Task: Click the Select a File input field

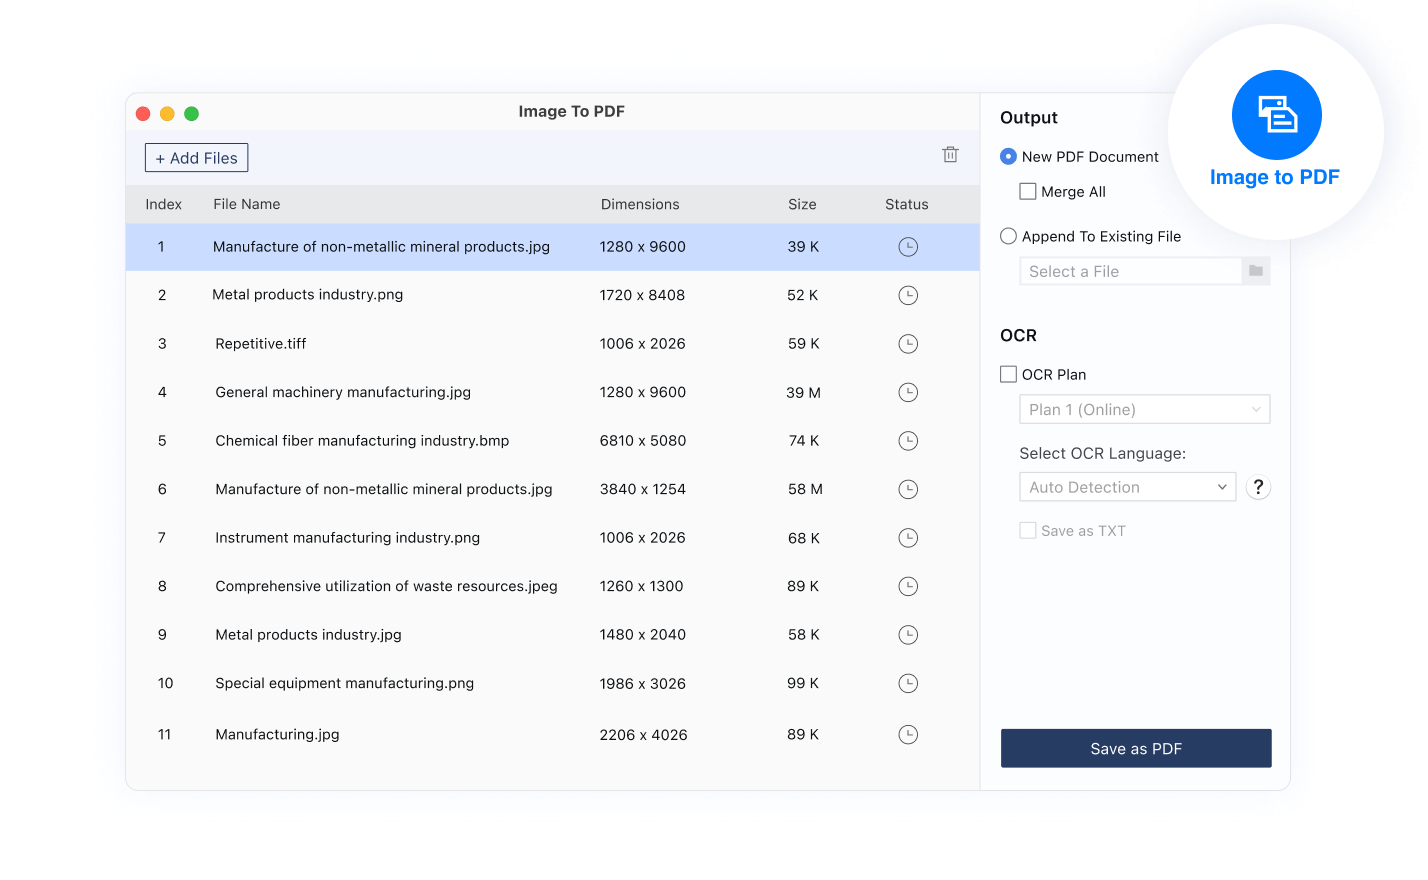Action: coord(1130,271)
